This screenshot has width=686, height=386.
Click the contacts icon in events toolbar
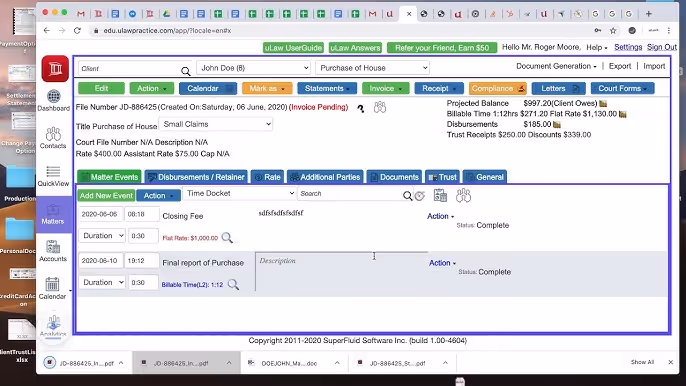[463, 196]
